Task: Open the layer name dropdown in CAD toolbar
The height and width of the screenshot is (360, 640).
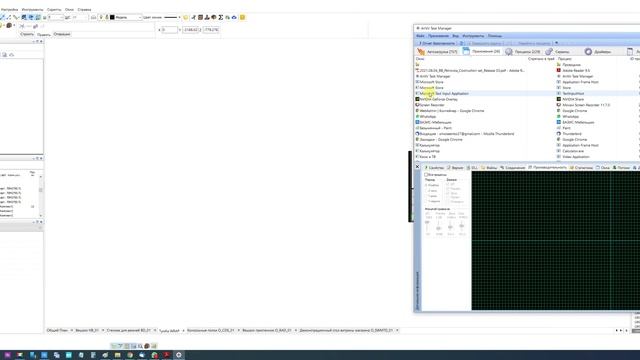Action: pyautogui.click(x=140, y=18)
